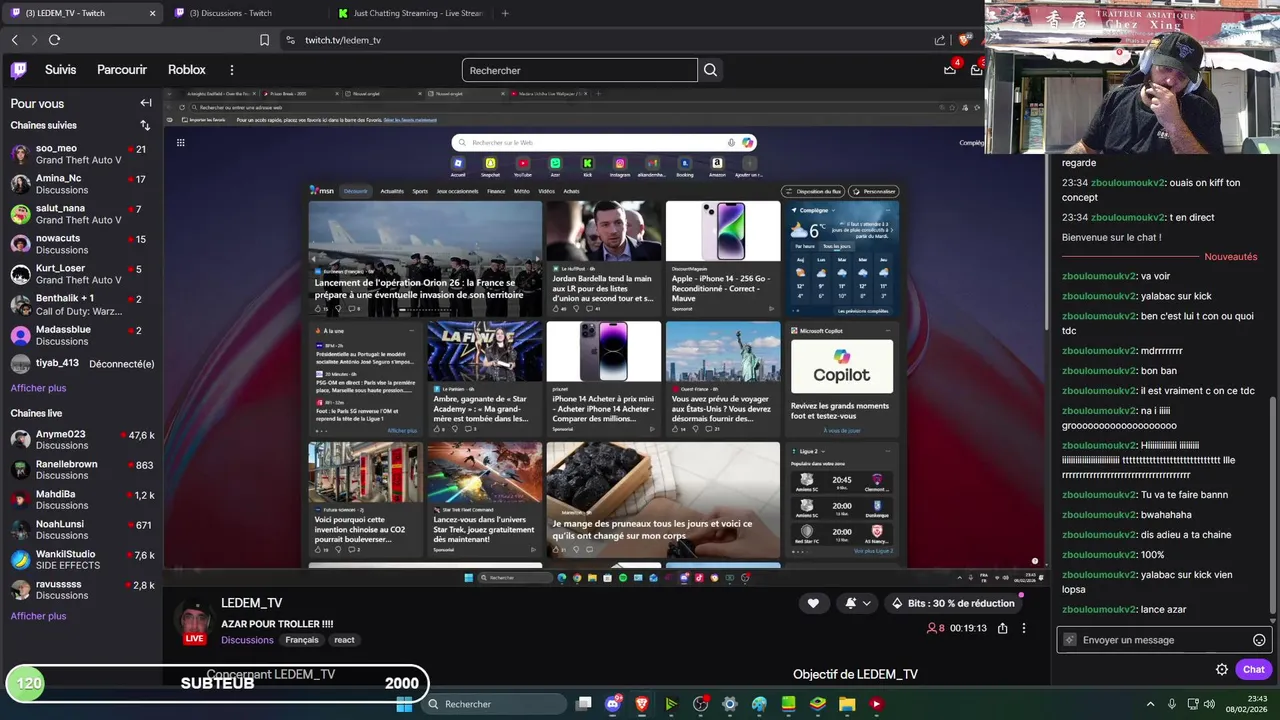The height and width of the screenshot is (720, 1280).
Task: Show hidden system tray icons
Action: [1150, 704]
